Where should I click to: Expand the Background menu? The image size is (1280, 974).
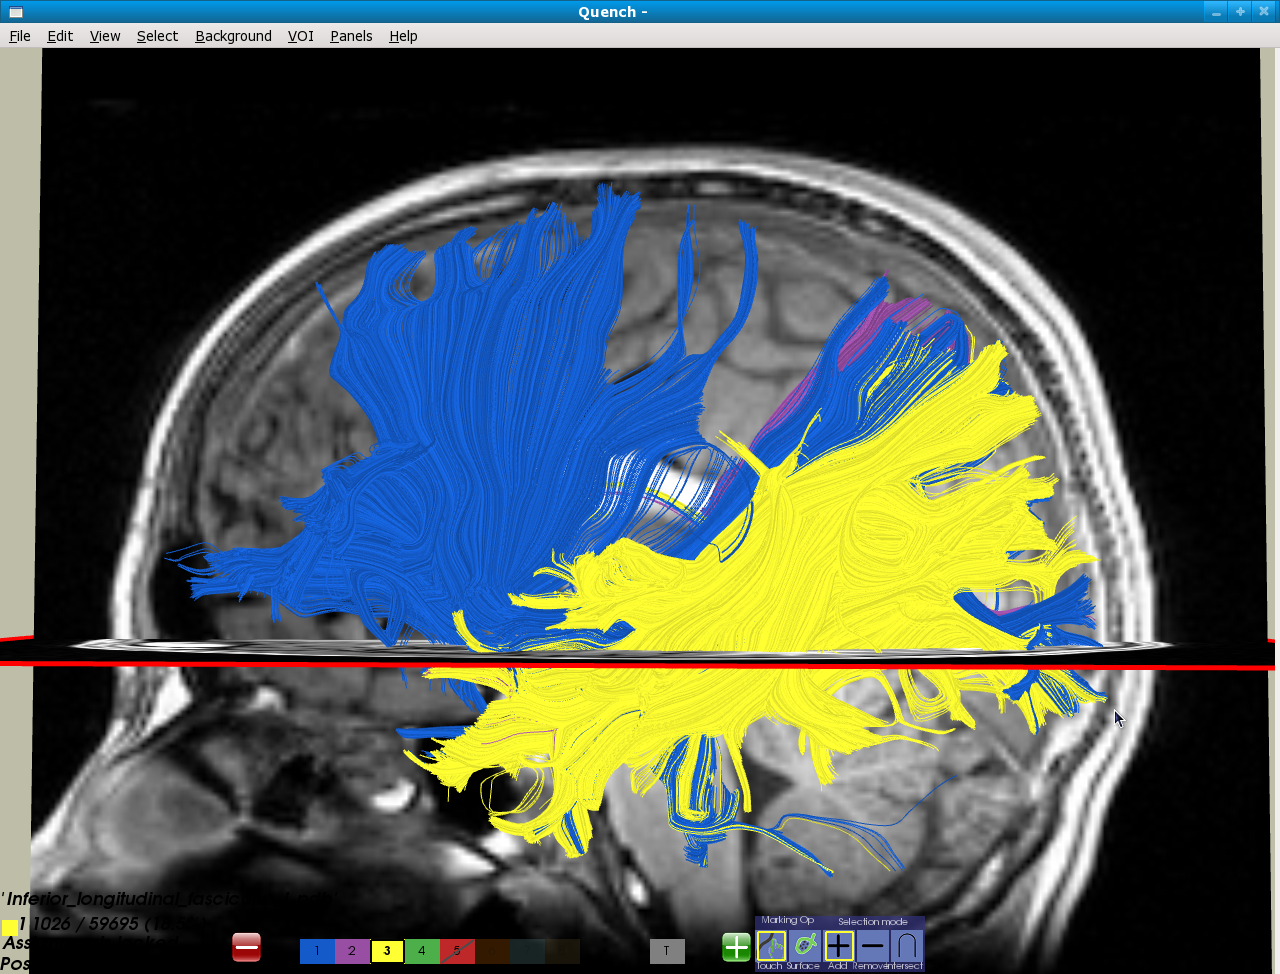[233, 36]
